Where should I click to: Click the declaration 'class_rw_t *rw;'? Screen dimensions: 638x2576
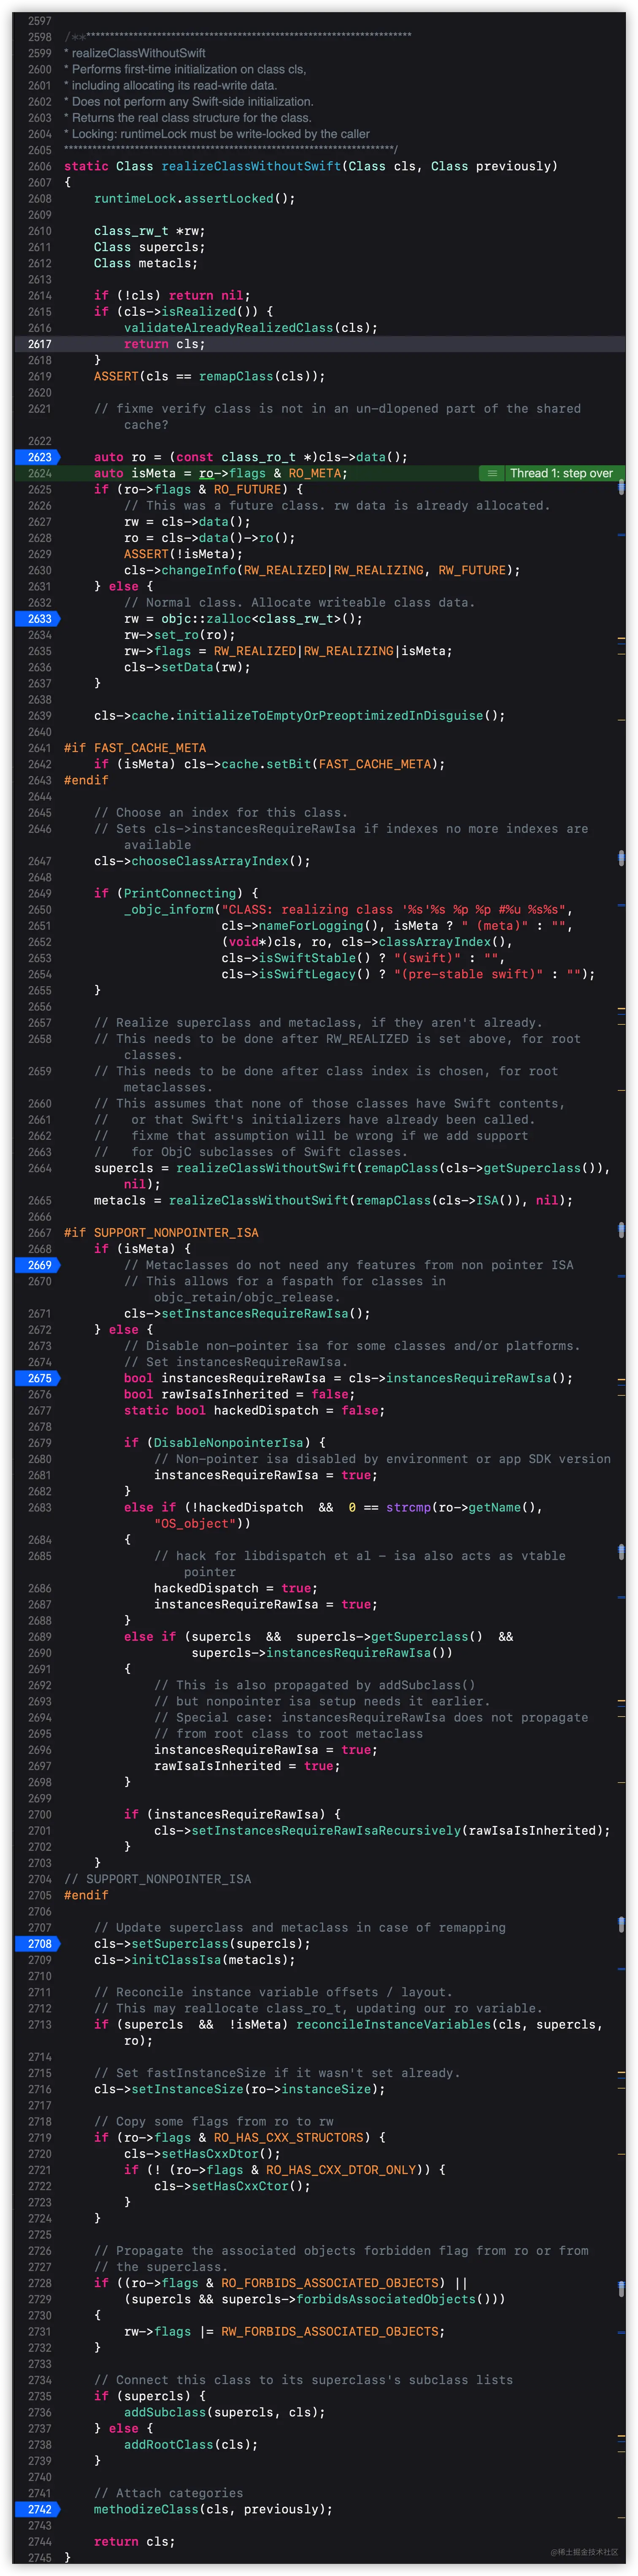(x=150, y=231)
